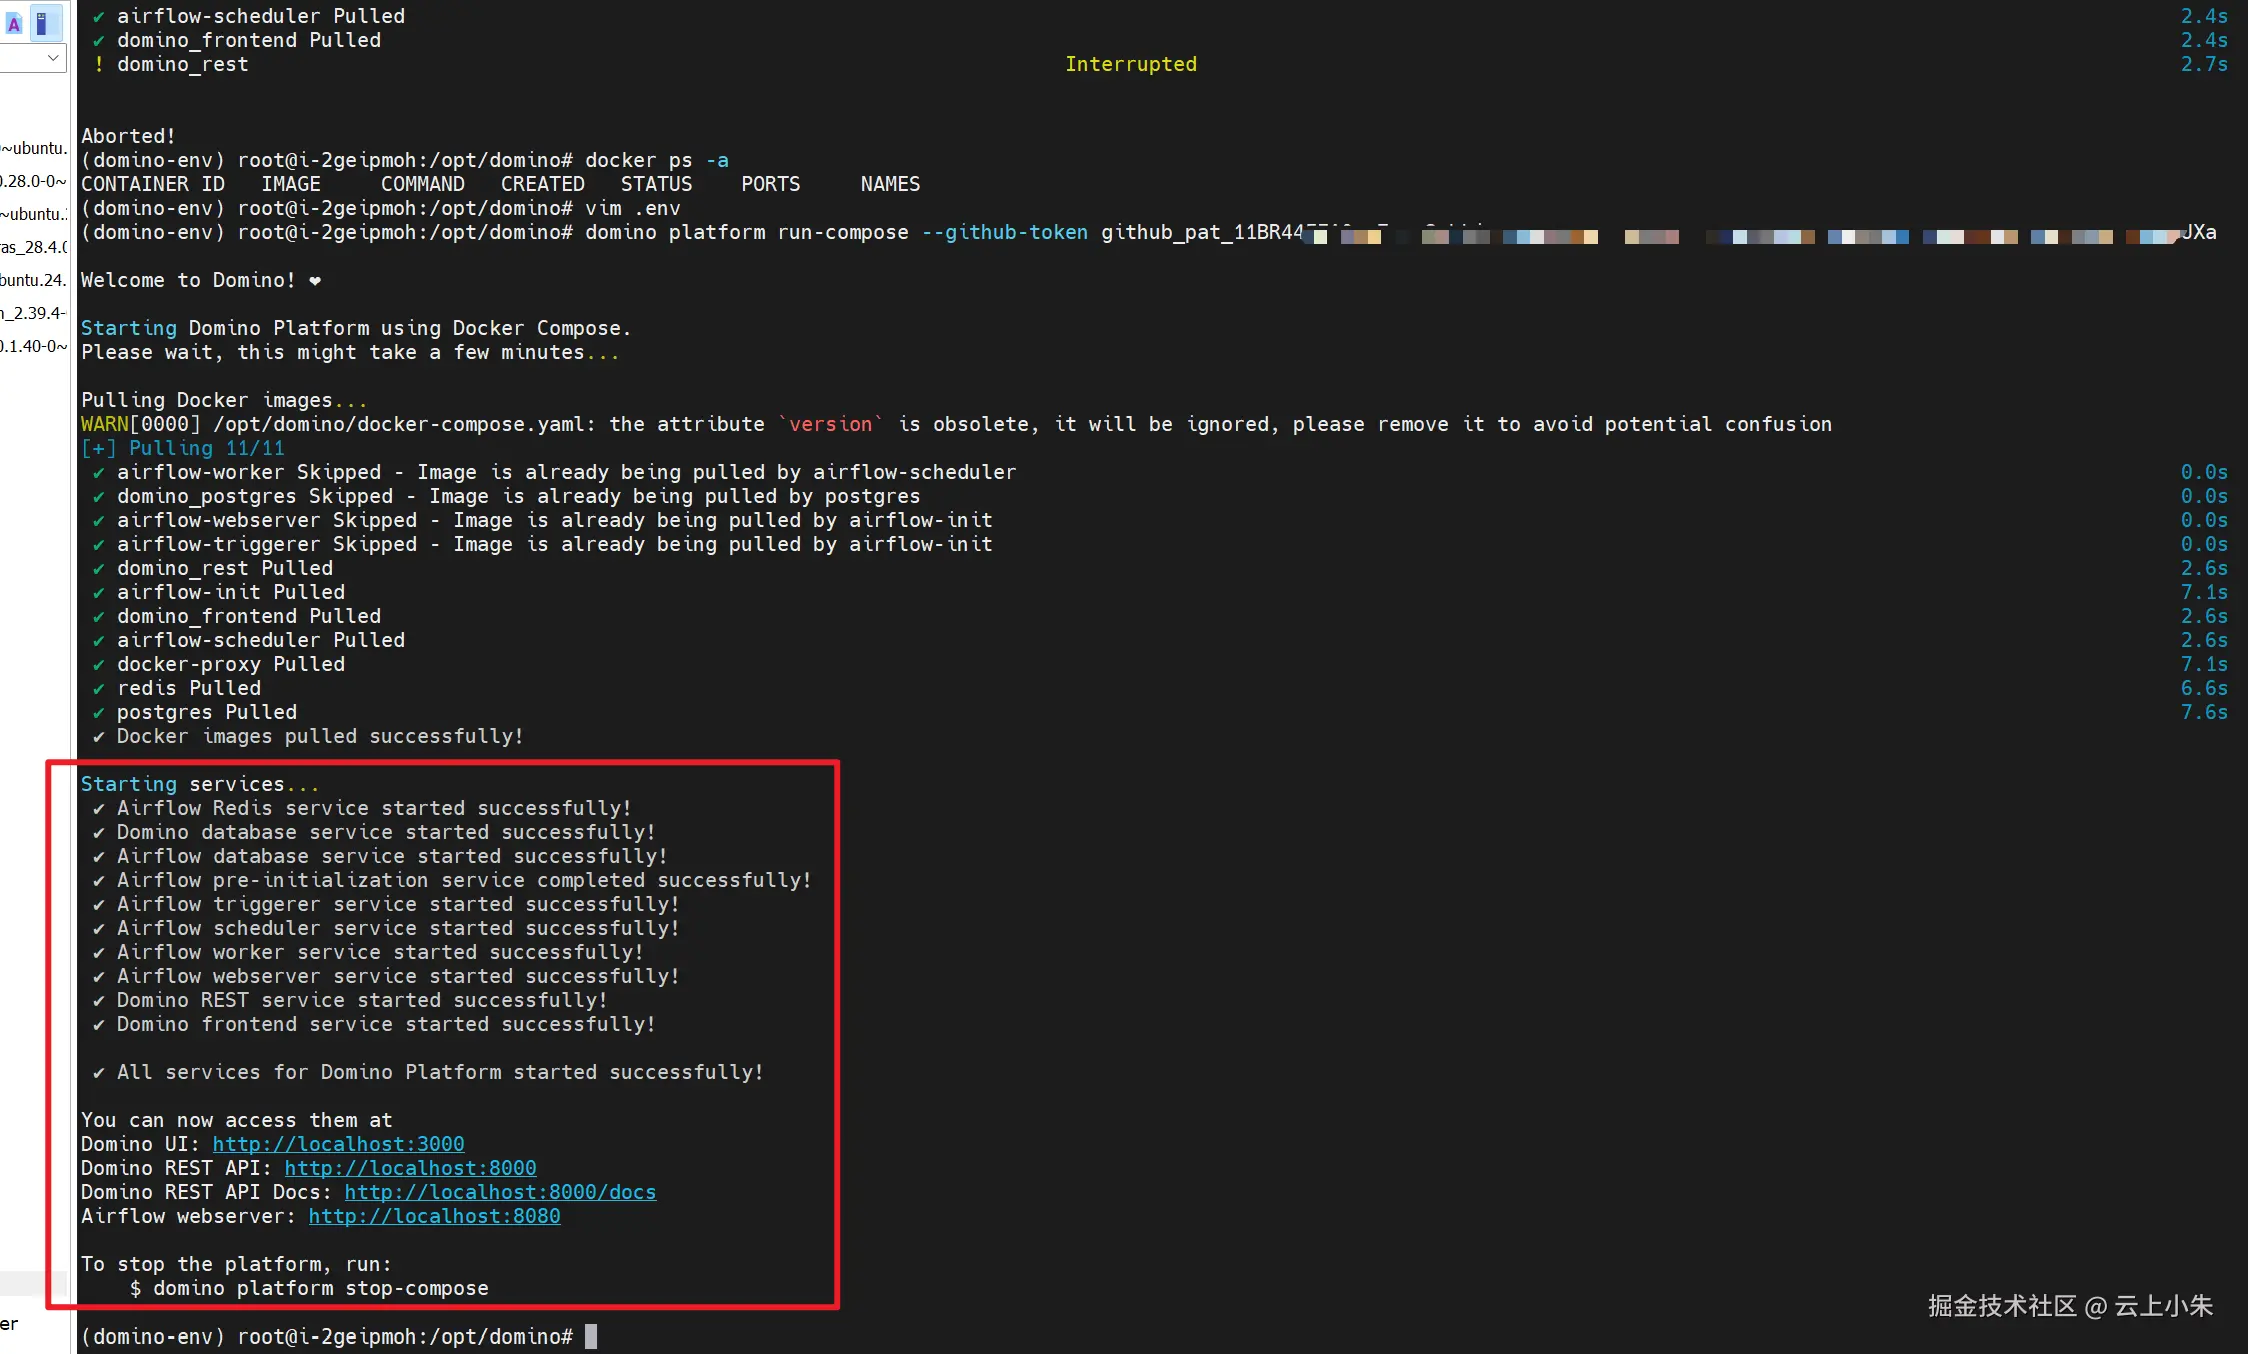Click the purple letter A file icon
Viewport: 2248px width, 1354px height.
click(x=14, y=24)
